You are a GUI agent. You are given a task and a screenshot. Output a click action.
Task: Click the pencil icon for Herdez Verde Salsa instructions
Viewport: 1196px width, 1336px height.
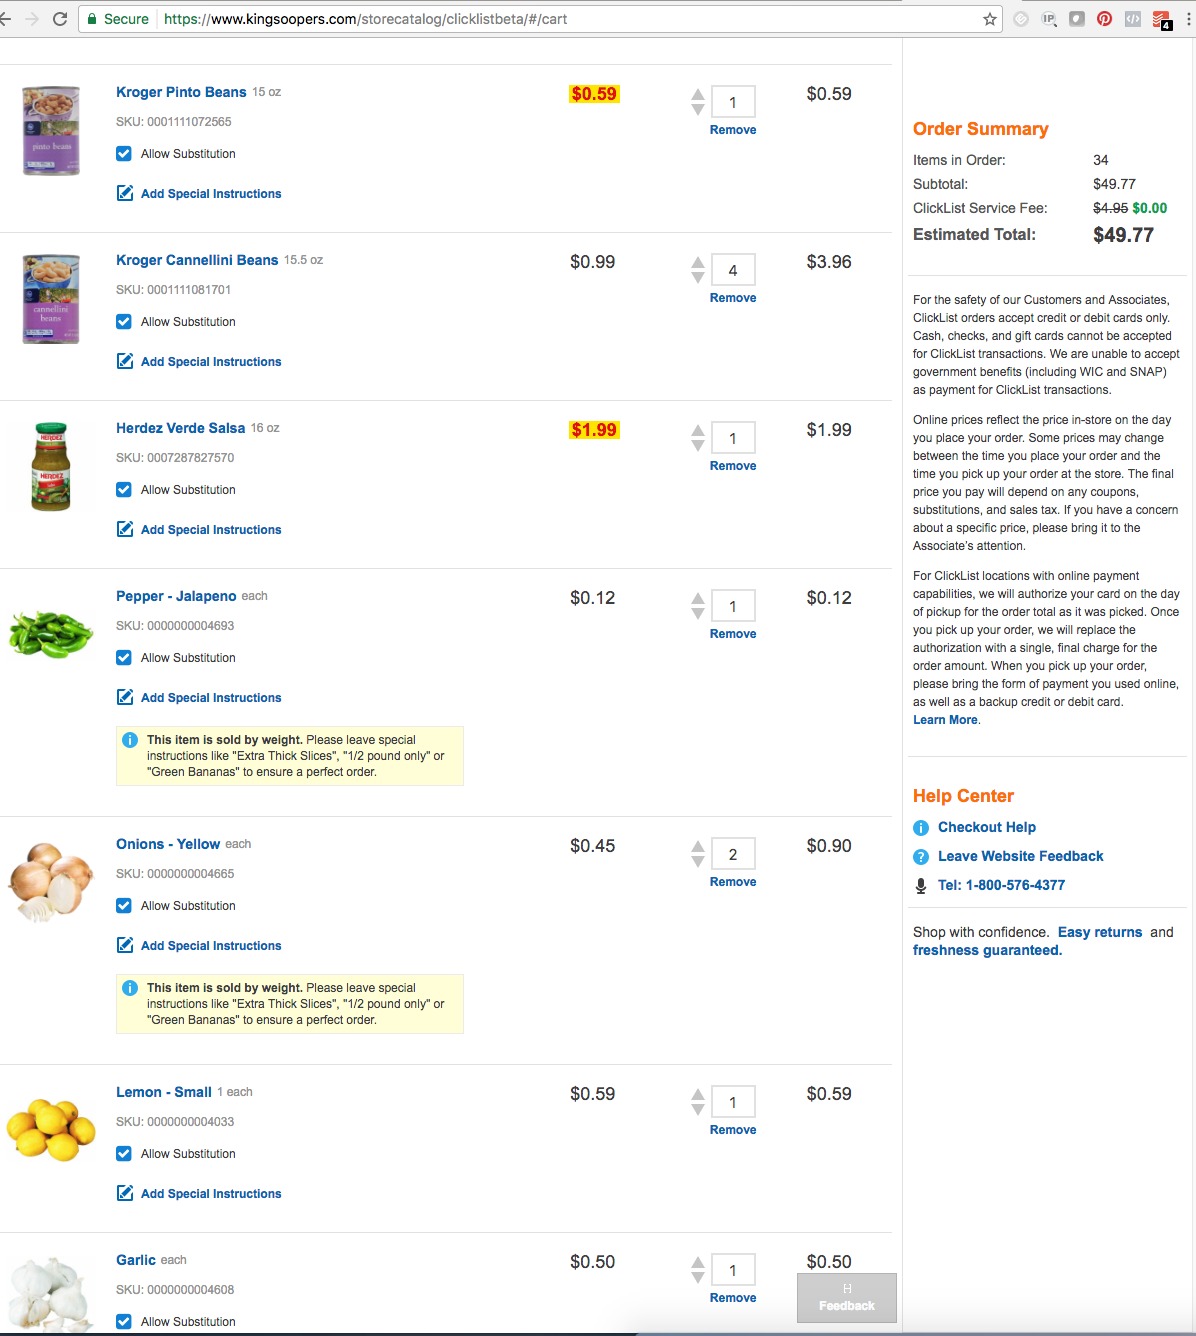pos(125,529)
